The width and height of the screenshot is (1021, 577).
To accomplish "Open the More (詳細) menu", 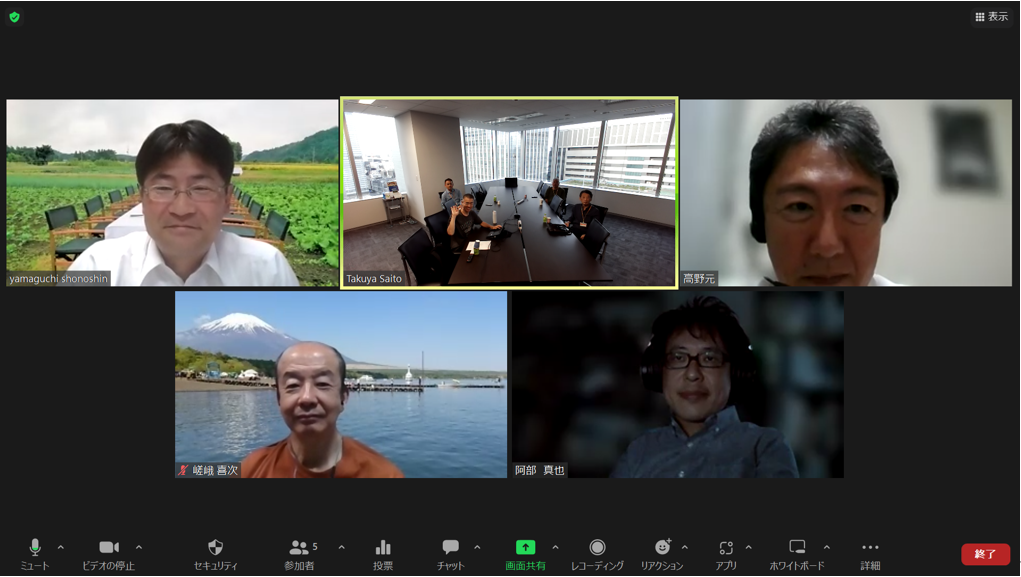I will coord(870,548).
